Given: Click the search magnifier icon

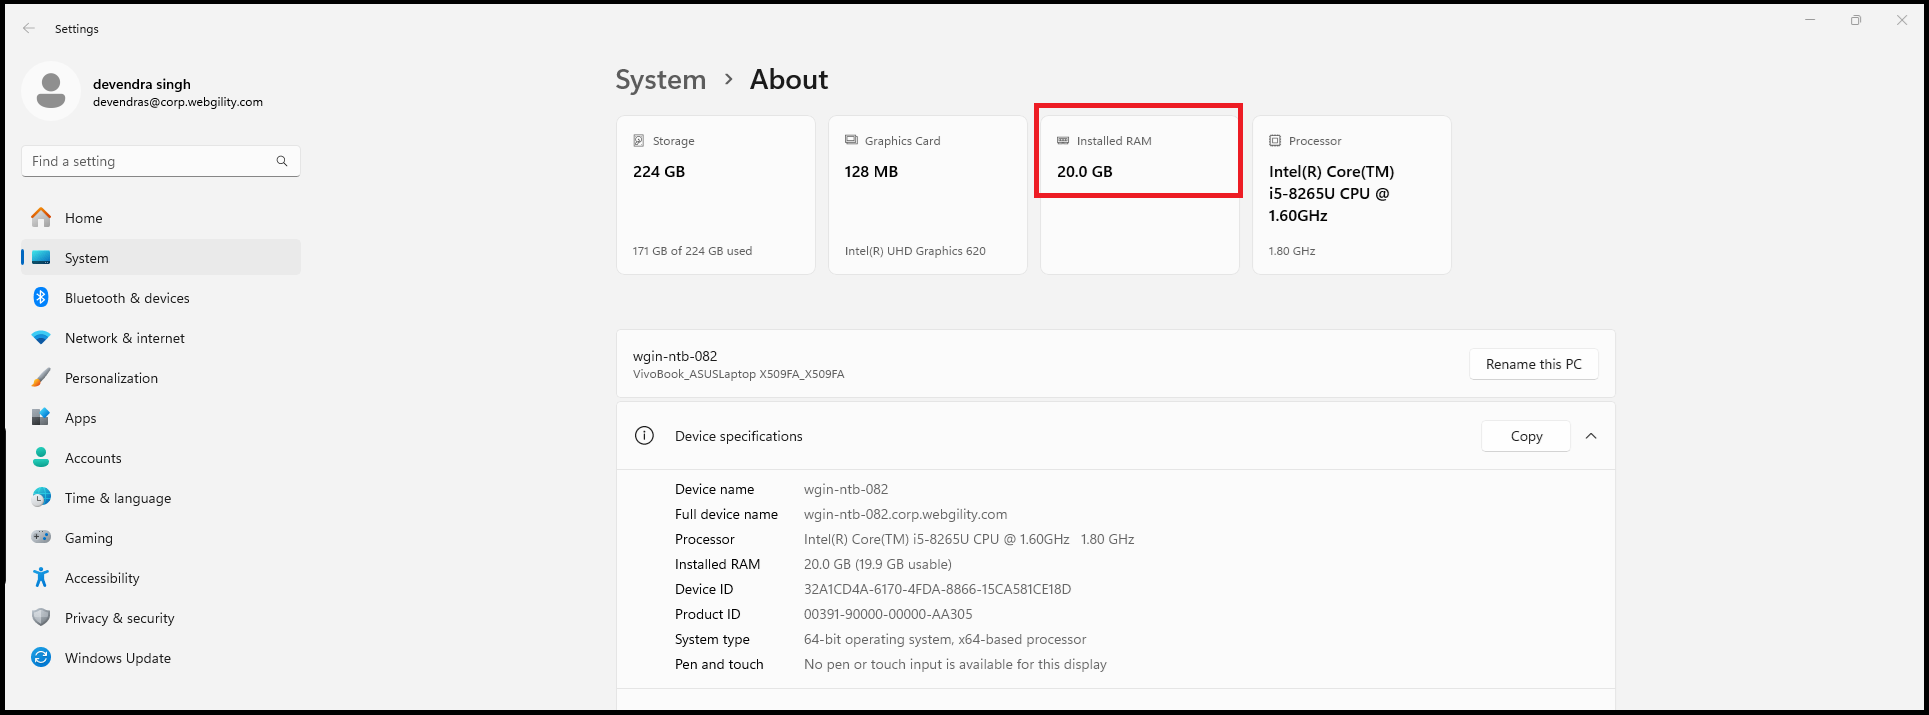Looking at the screenshot, I should 282,161.
